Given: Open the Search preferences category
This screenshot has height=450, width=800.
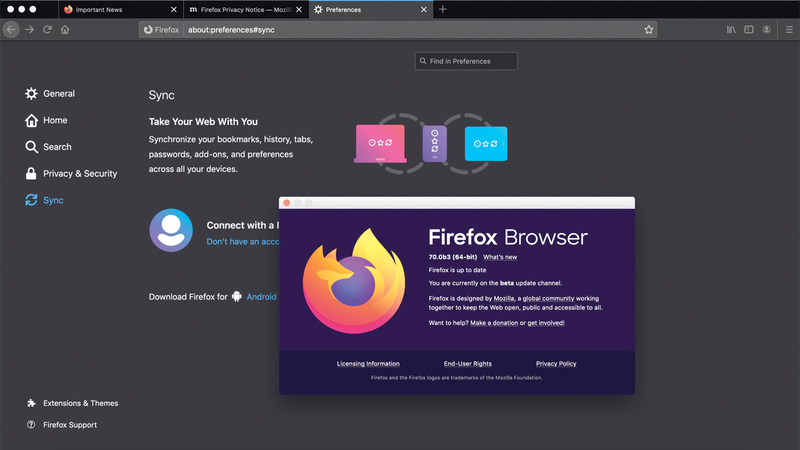Looking at the screenshot, I should click(57, 147).
